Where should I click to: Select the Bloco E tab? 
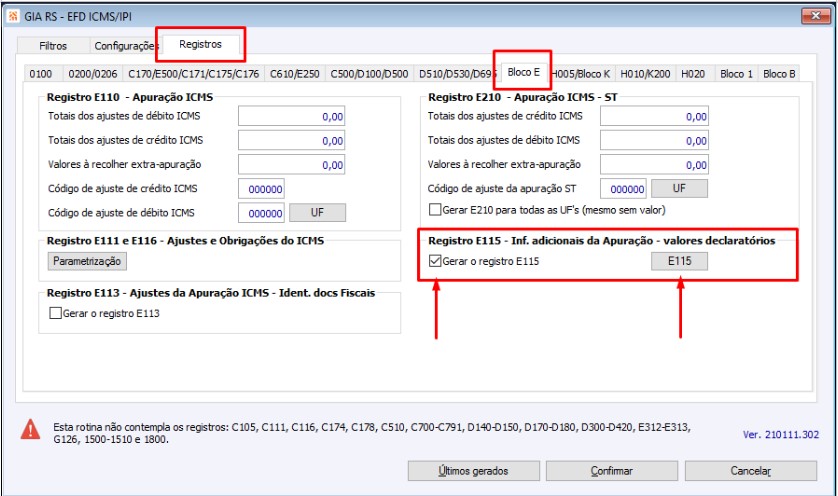point(524,72)
